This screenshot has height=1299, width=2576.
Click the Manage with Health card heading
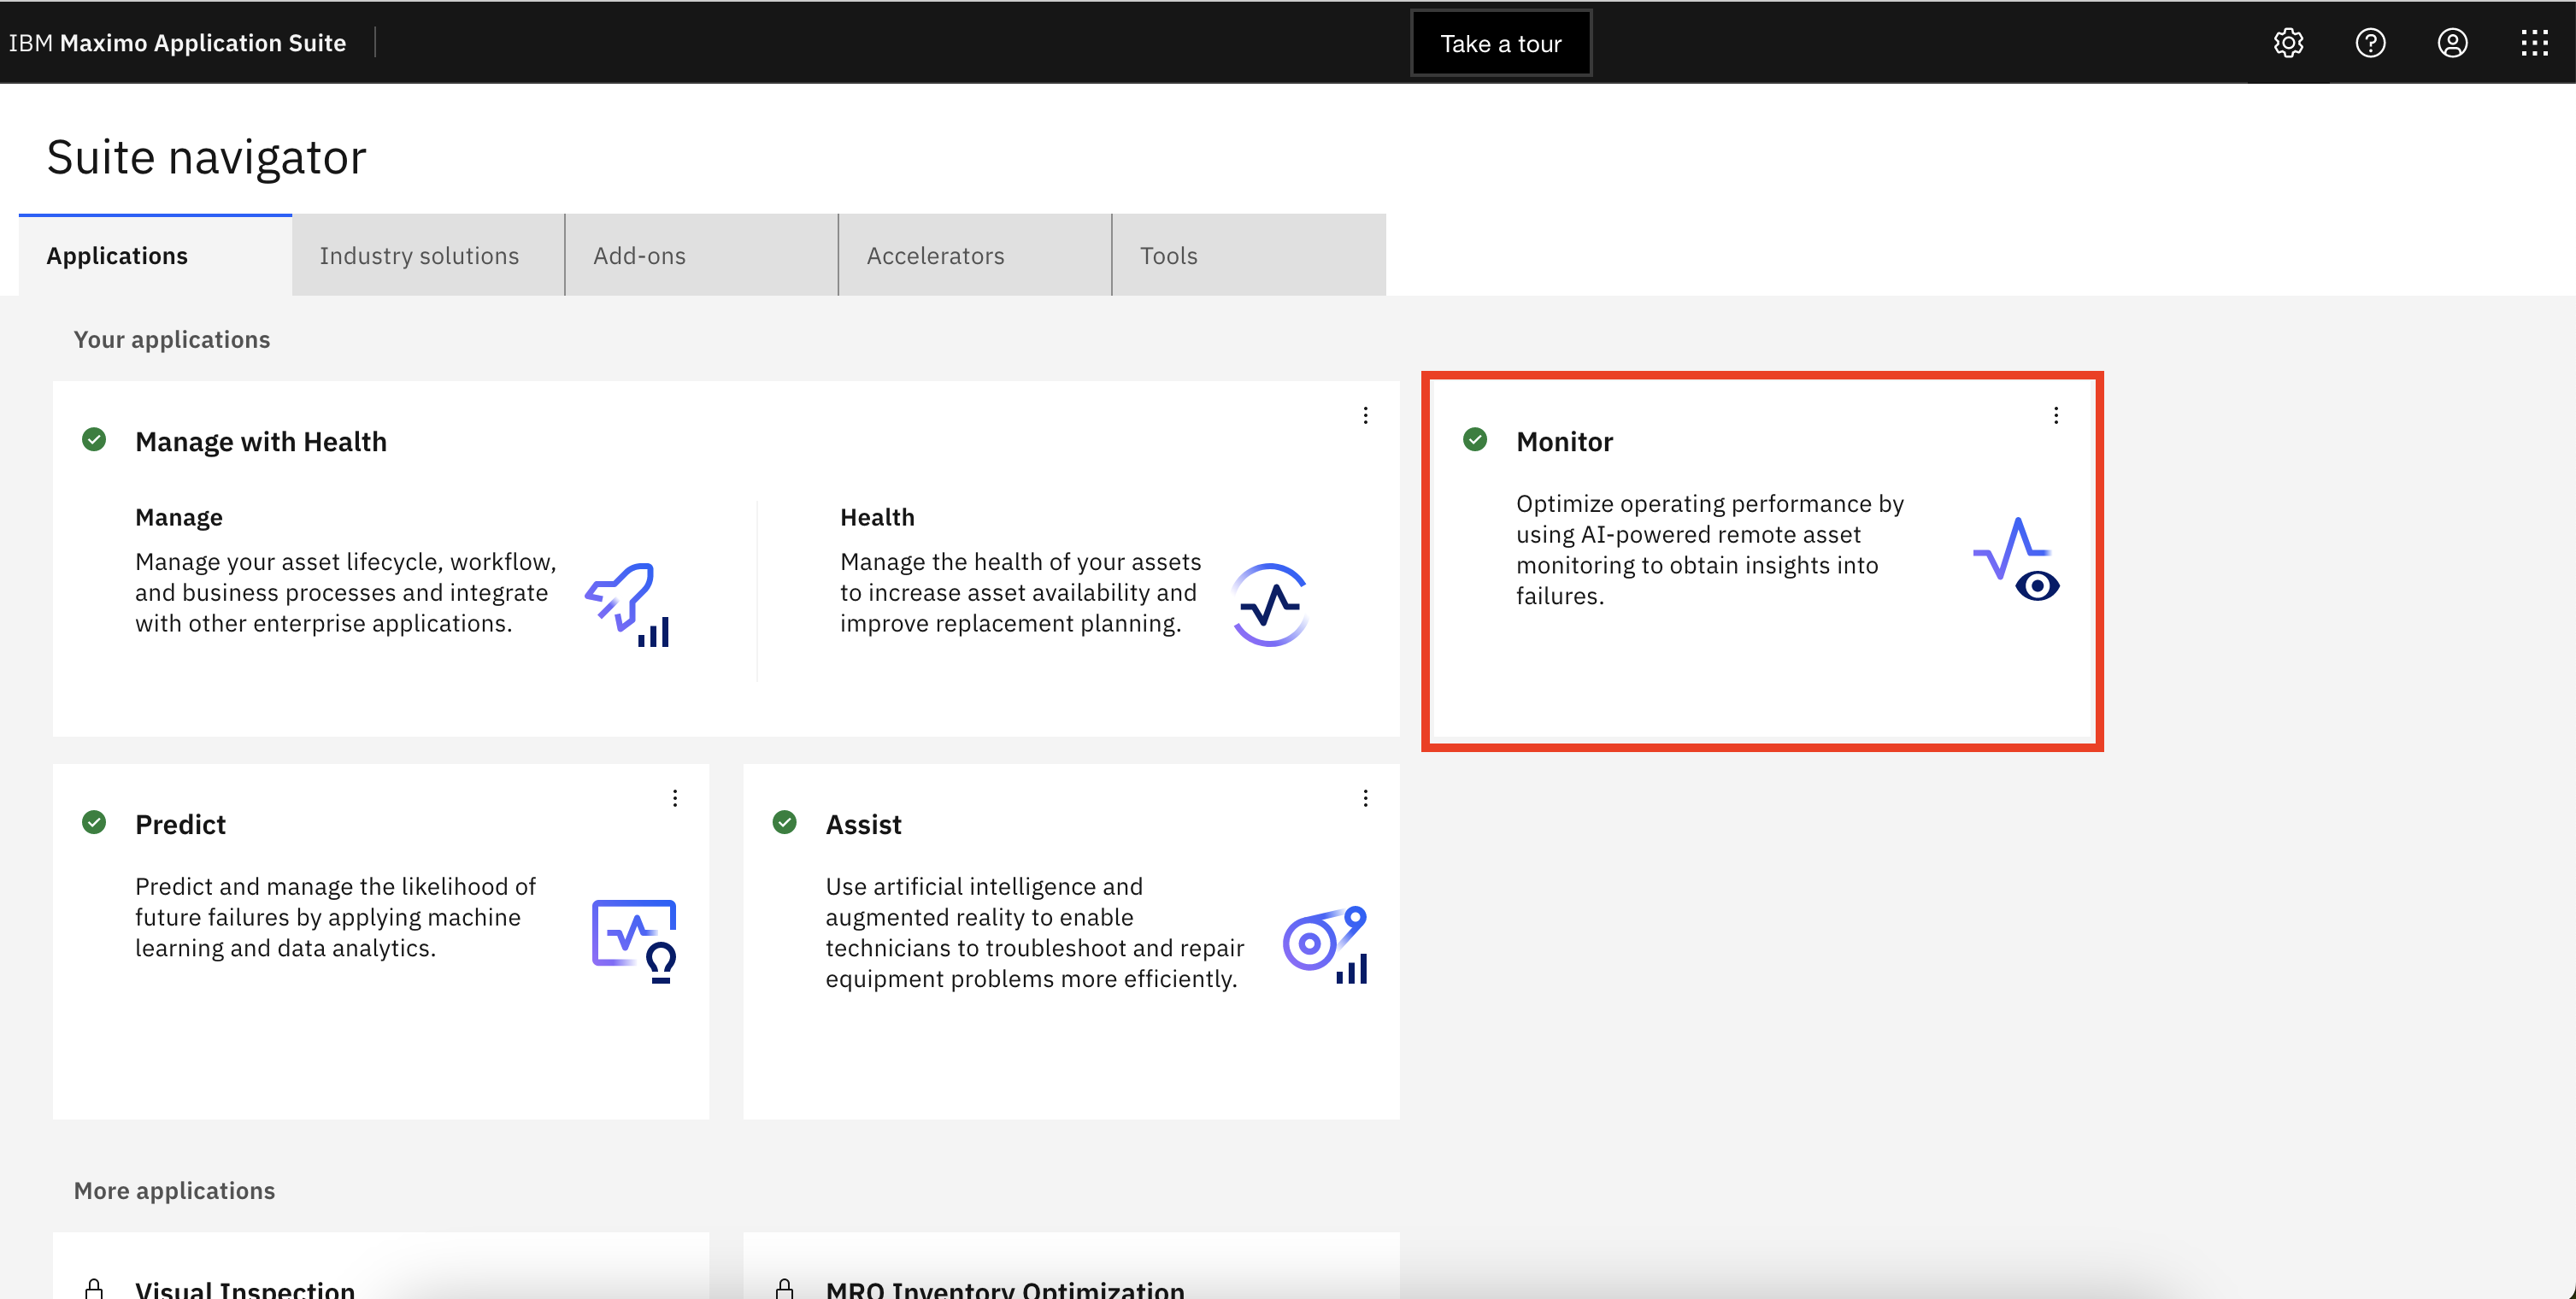point(261,442)
